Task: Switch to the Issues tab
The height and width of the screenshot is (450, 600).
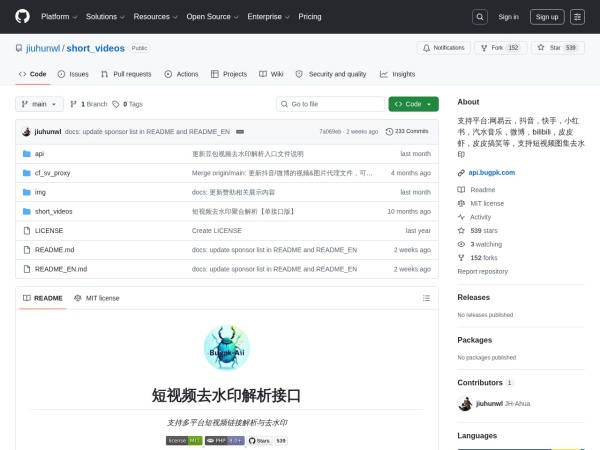Action: (73, 74)
